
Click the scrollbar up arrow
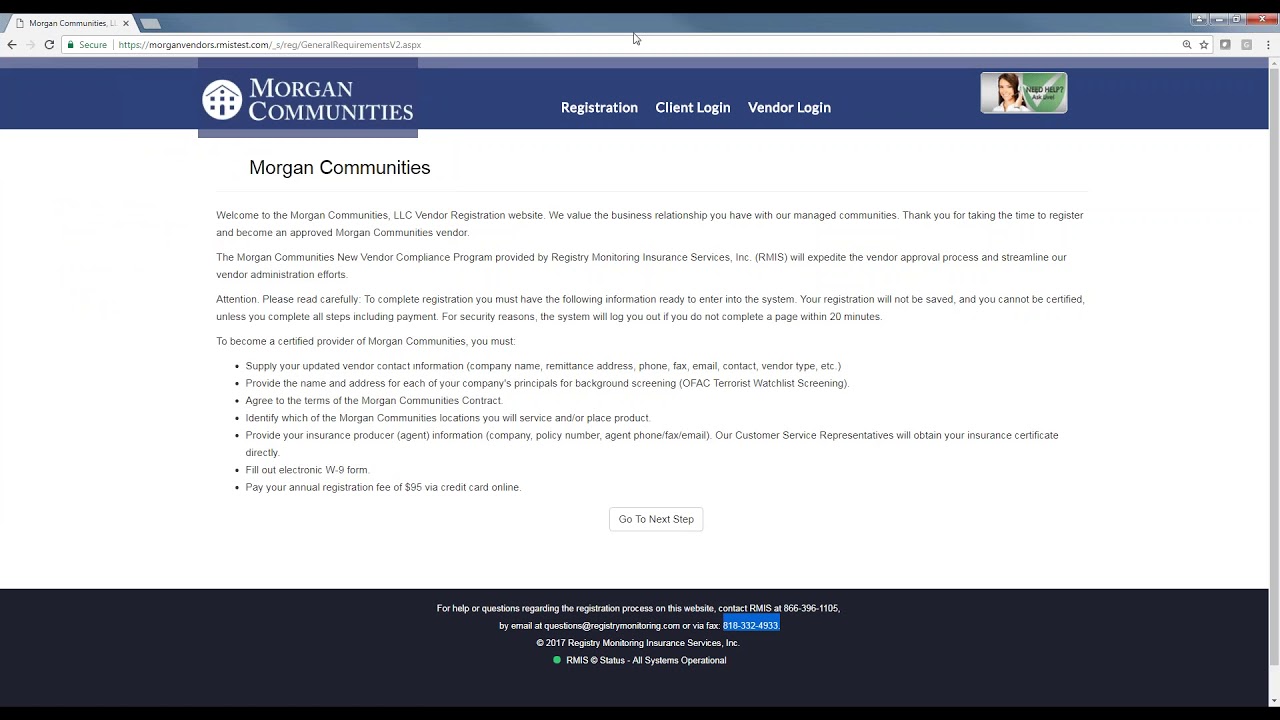pyautogui.click(x=1274, y=64)
